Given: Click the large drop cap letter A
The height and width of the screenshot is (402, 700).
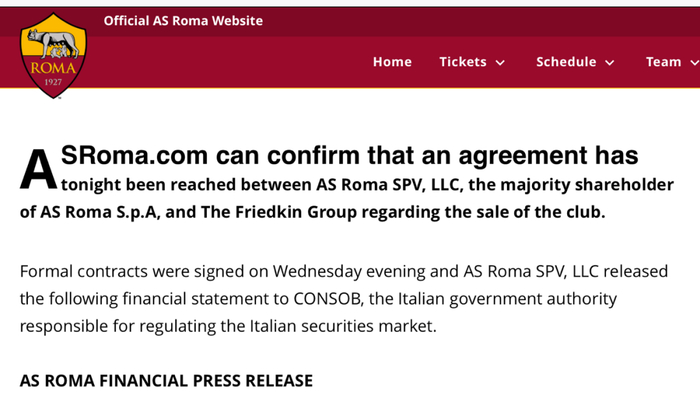Looking at the screenshot, I should tap(38, 171).
